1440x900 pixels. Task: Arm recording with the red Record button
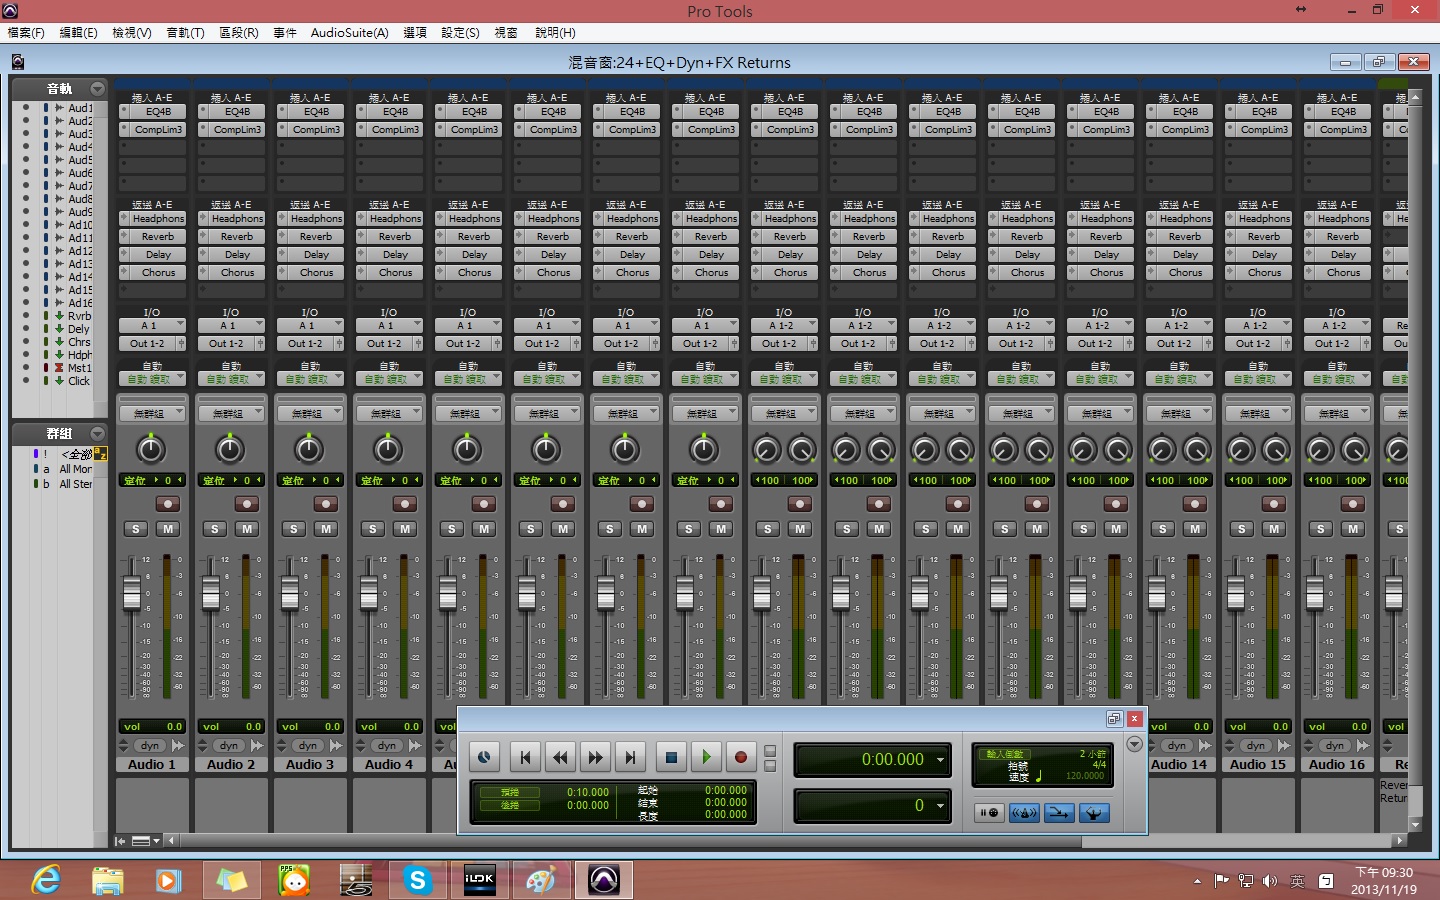pos(741,758)
